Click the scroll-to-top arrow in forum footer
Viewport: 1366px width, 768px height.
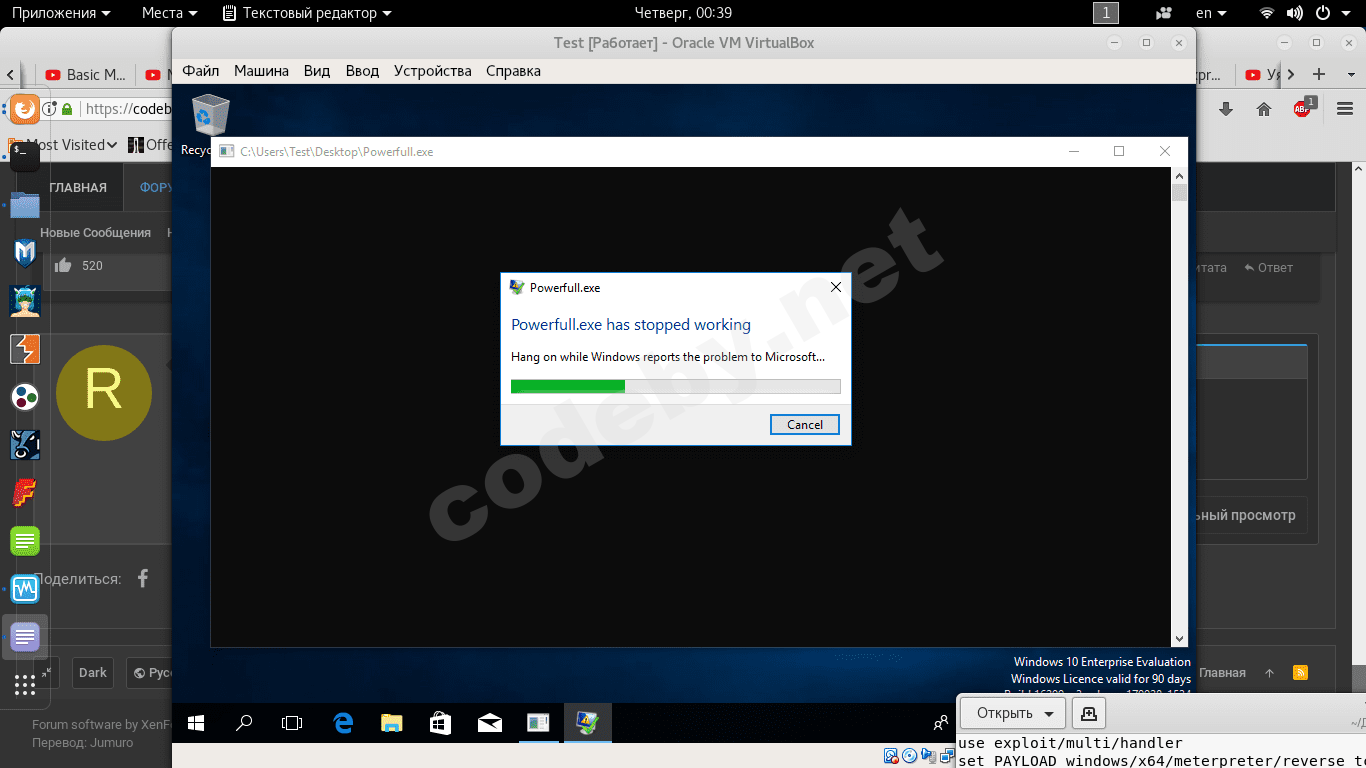pos(1270,673)
